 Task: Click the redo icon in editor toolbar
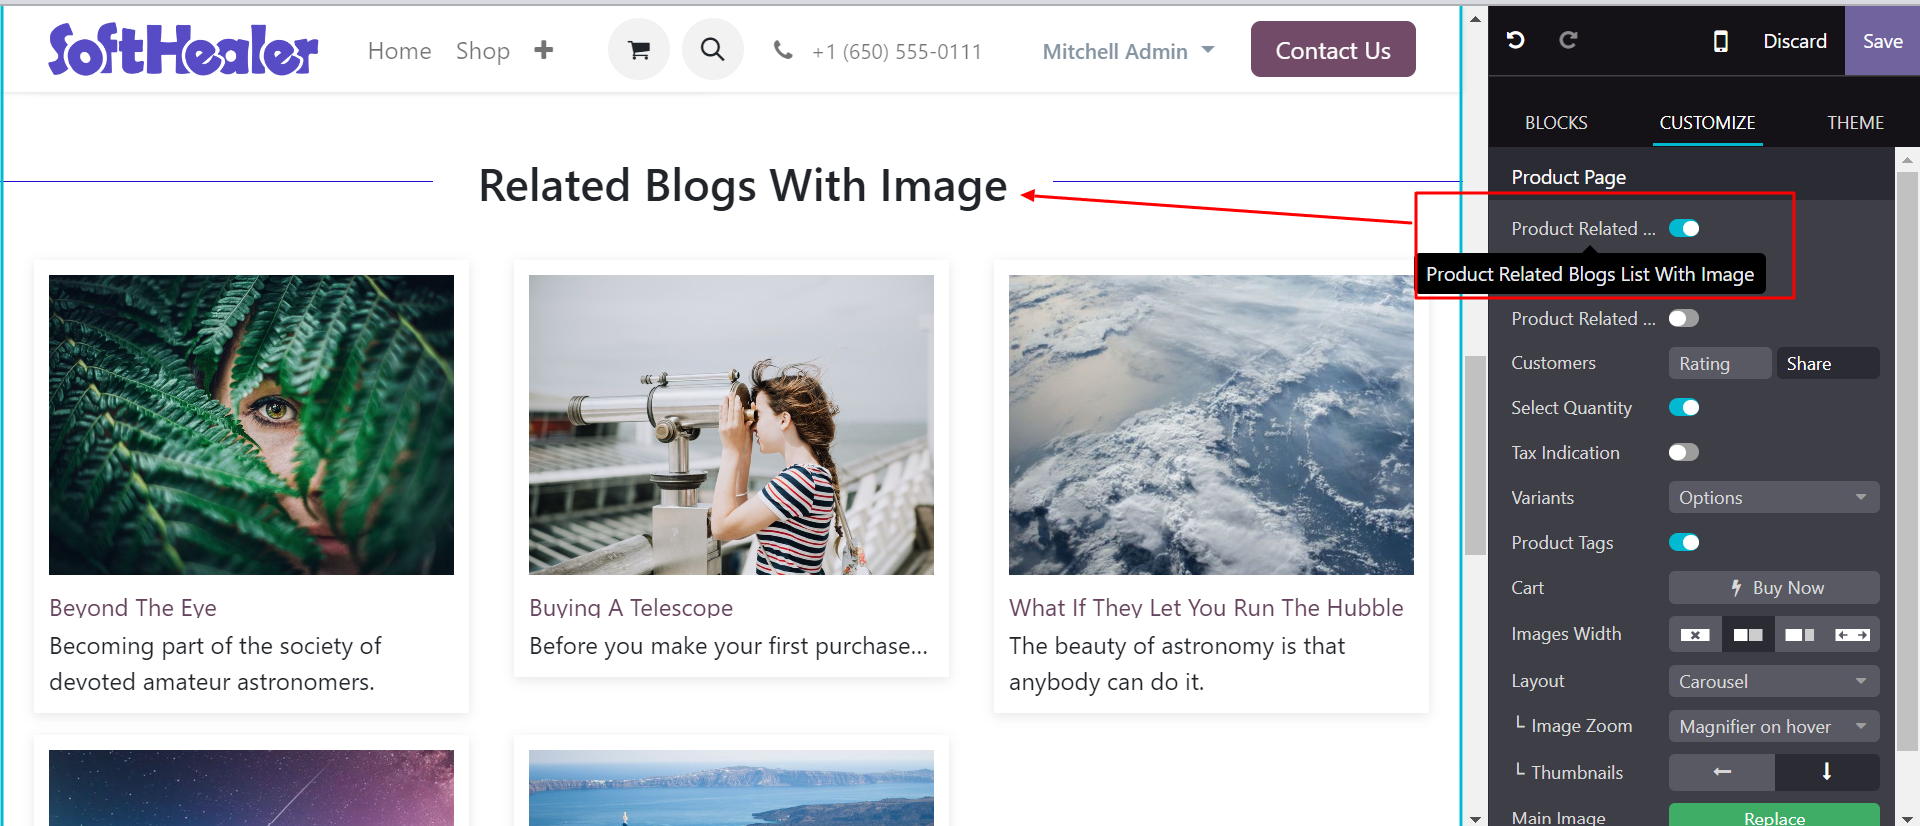[1568, 40]
